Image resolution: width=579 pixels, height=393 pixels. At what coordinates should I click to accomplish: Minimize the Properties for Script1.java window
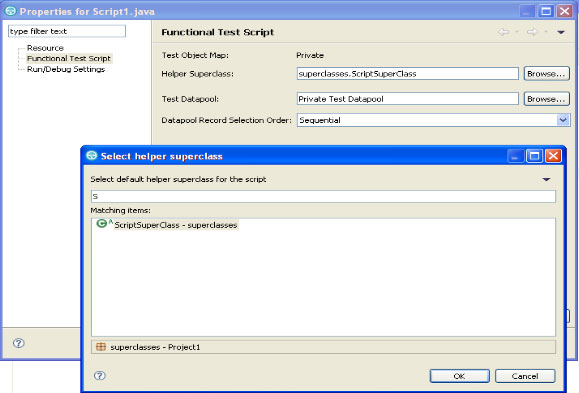527,11
